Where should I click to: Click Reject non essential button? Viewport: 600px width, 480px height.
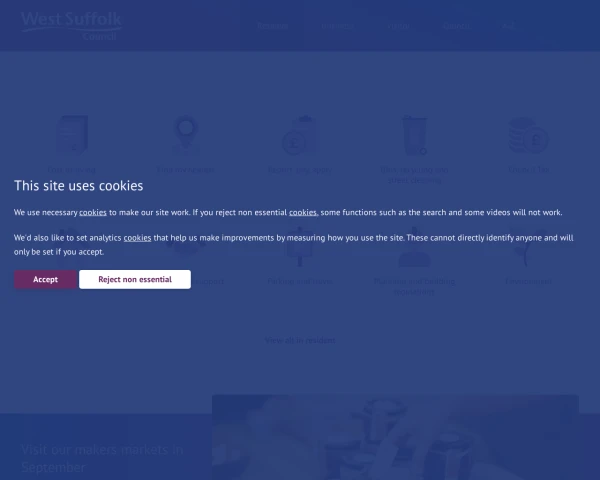point(135,279)
